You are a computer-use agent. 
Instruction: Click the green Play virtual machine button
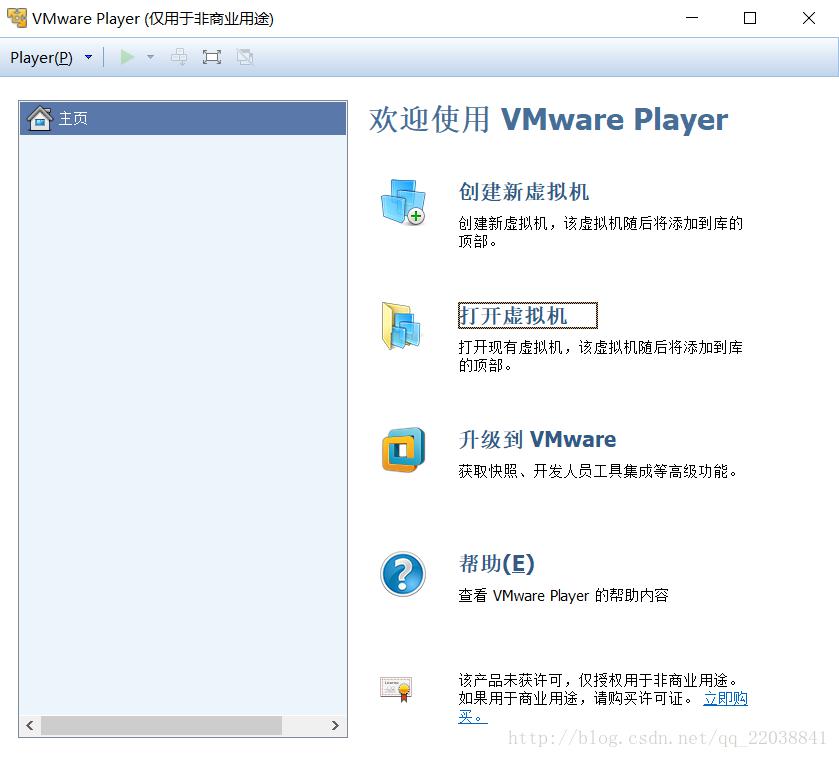pyautogui.click(x=127, y=57)
